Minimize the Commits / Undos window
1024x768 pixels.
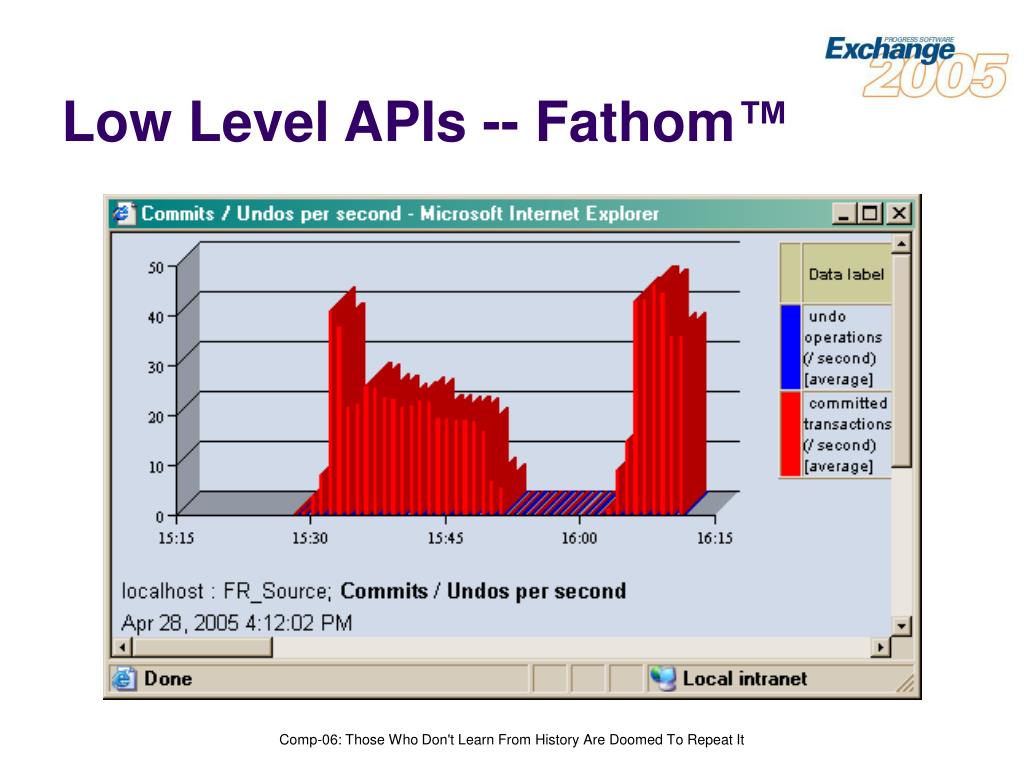pyautogui.click(x=844, y=214)
